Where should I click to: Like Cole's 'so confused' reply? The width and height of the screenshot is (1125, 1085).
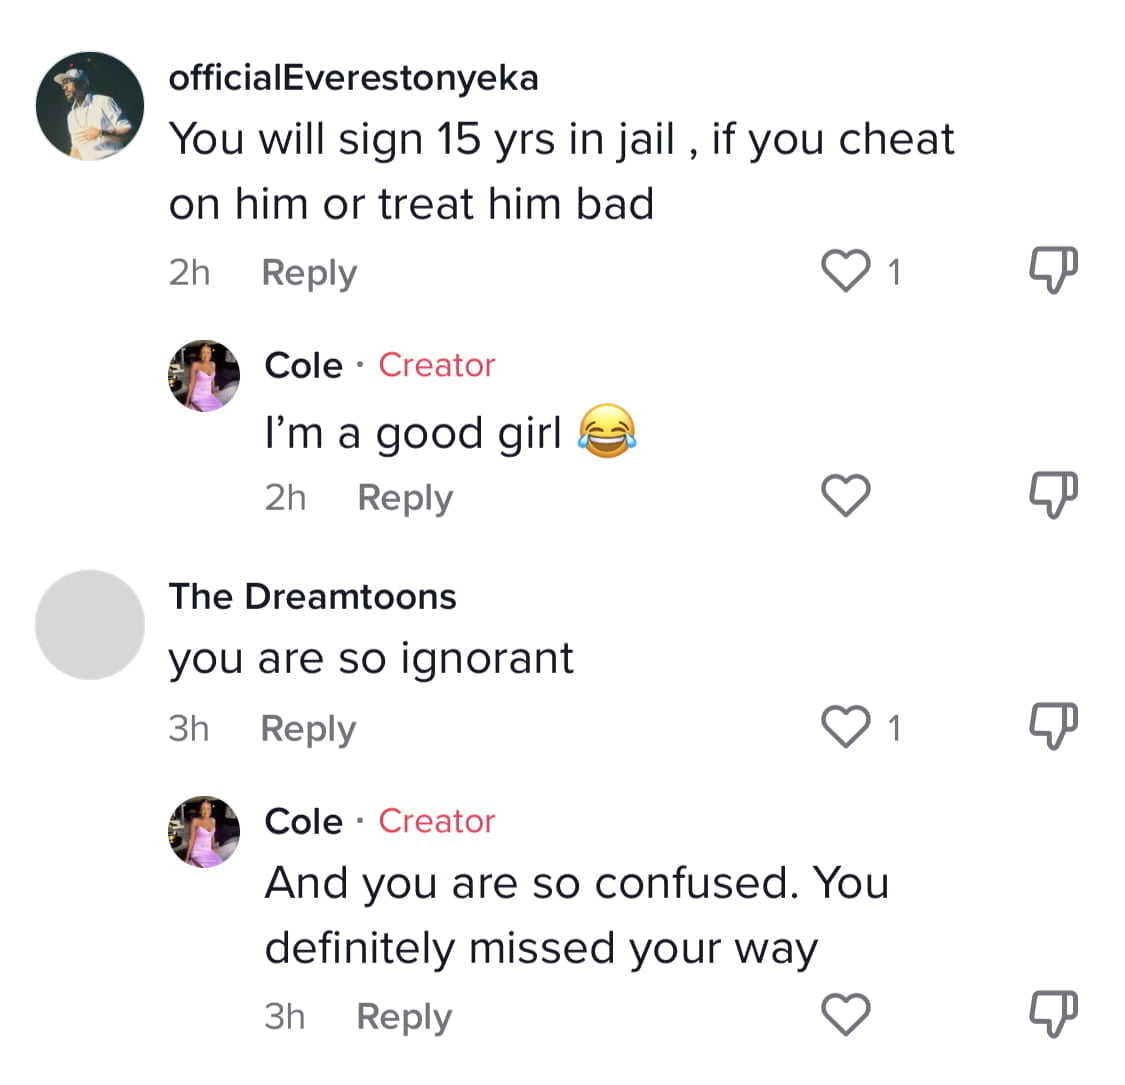[x=845, y=1014]
